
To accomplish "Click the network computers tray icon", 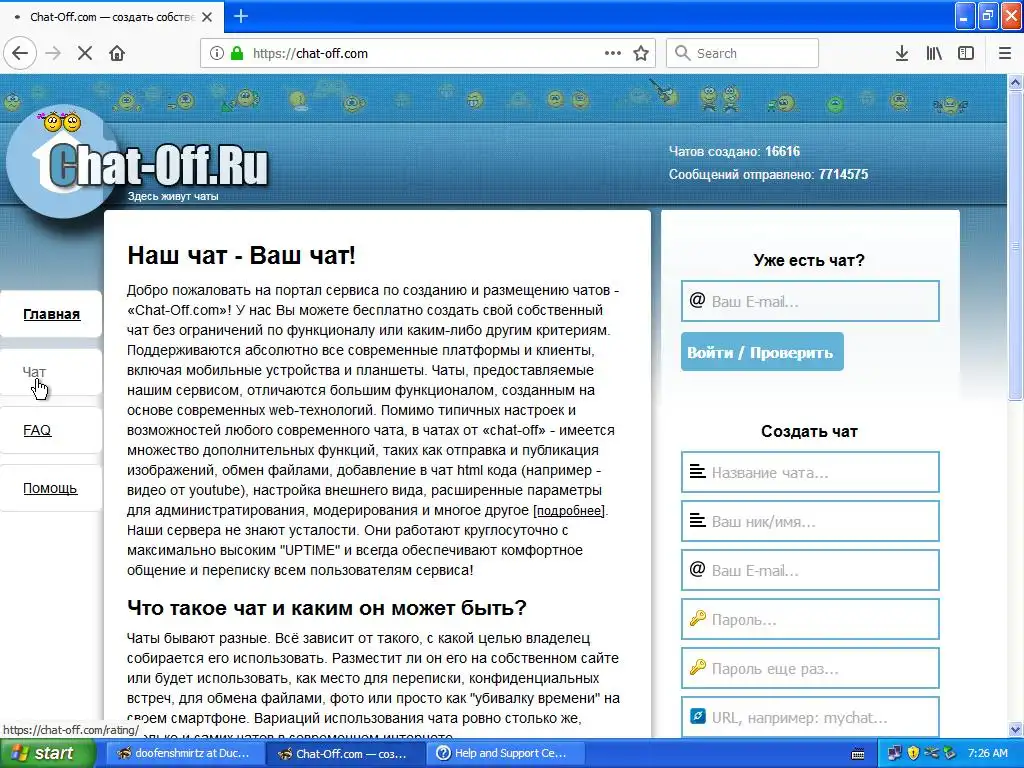I will (894, 754).
